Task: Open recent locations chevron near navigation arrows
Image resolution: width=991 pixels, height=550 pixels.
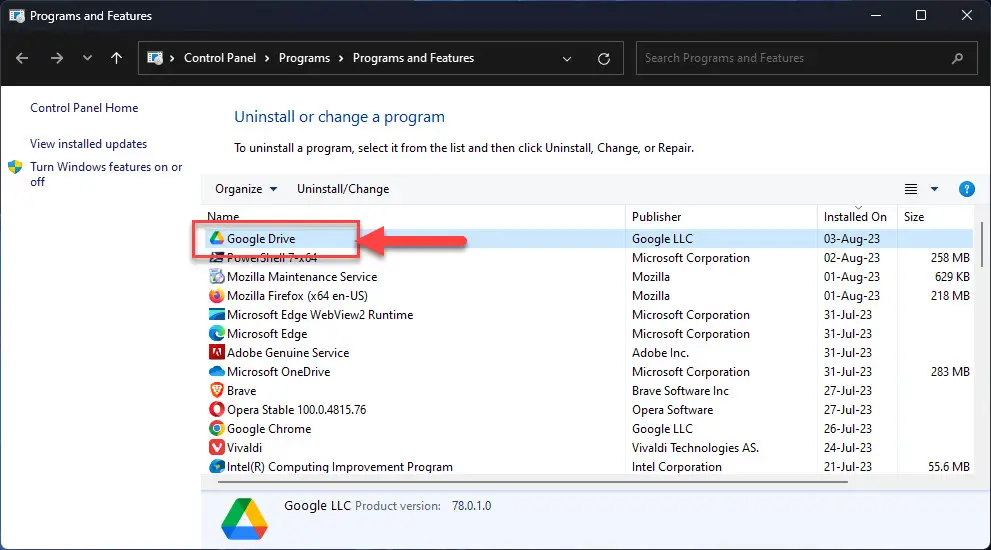Action: pos(87,58)
